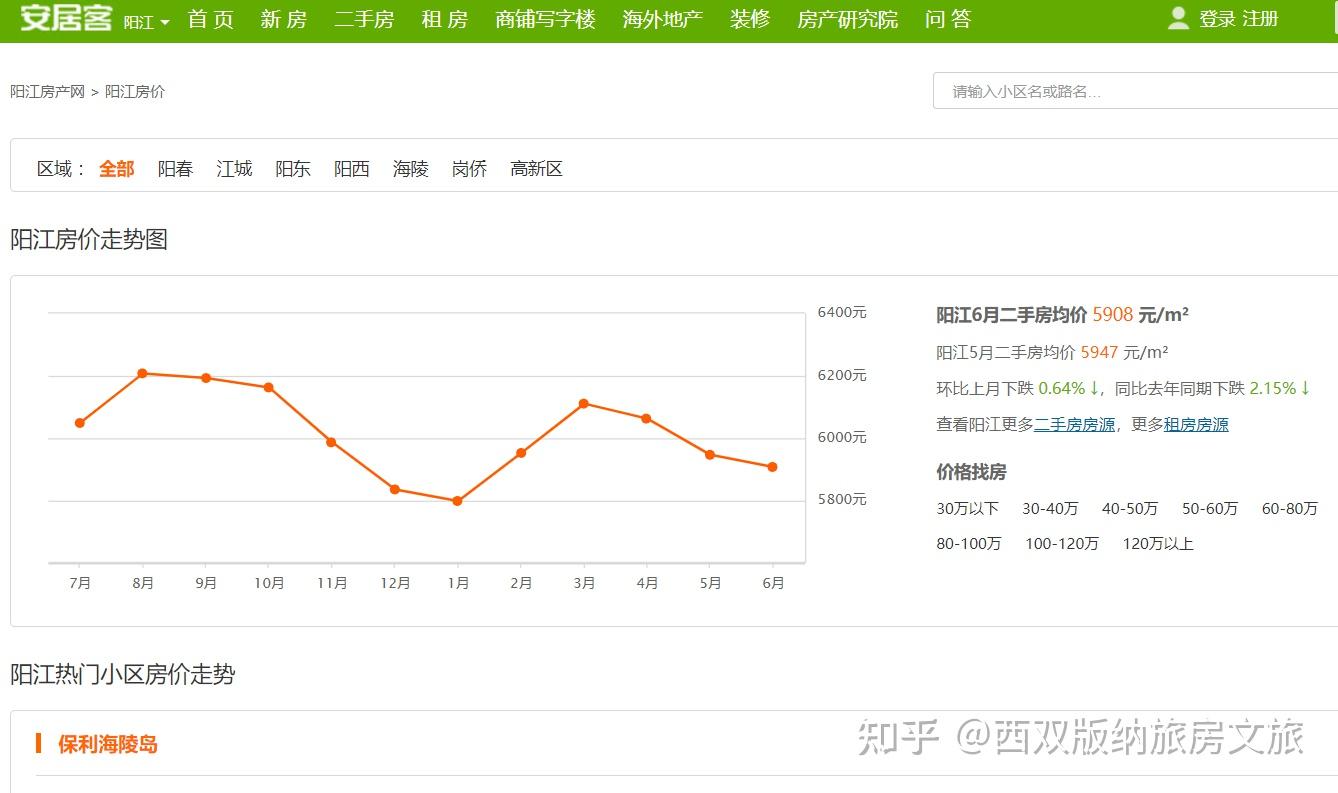Select 江城 region filter
The image size is (1338, 793).
pyautogui.click(x=234, y=169)
